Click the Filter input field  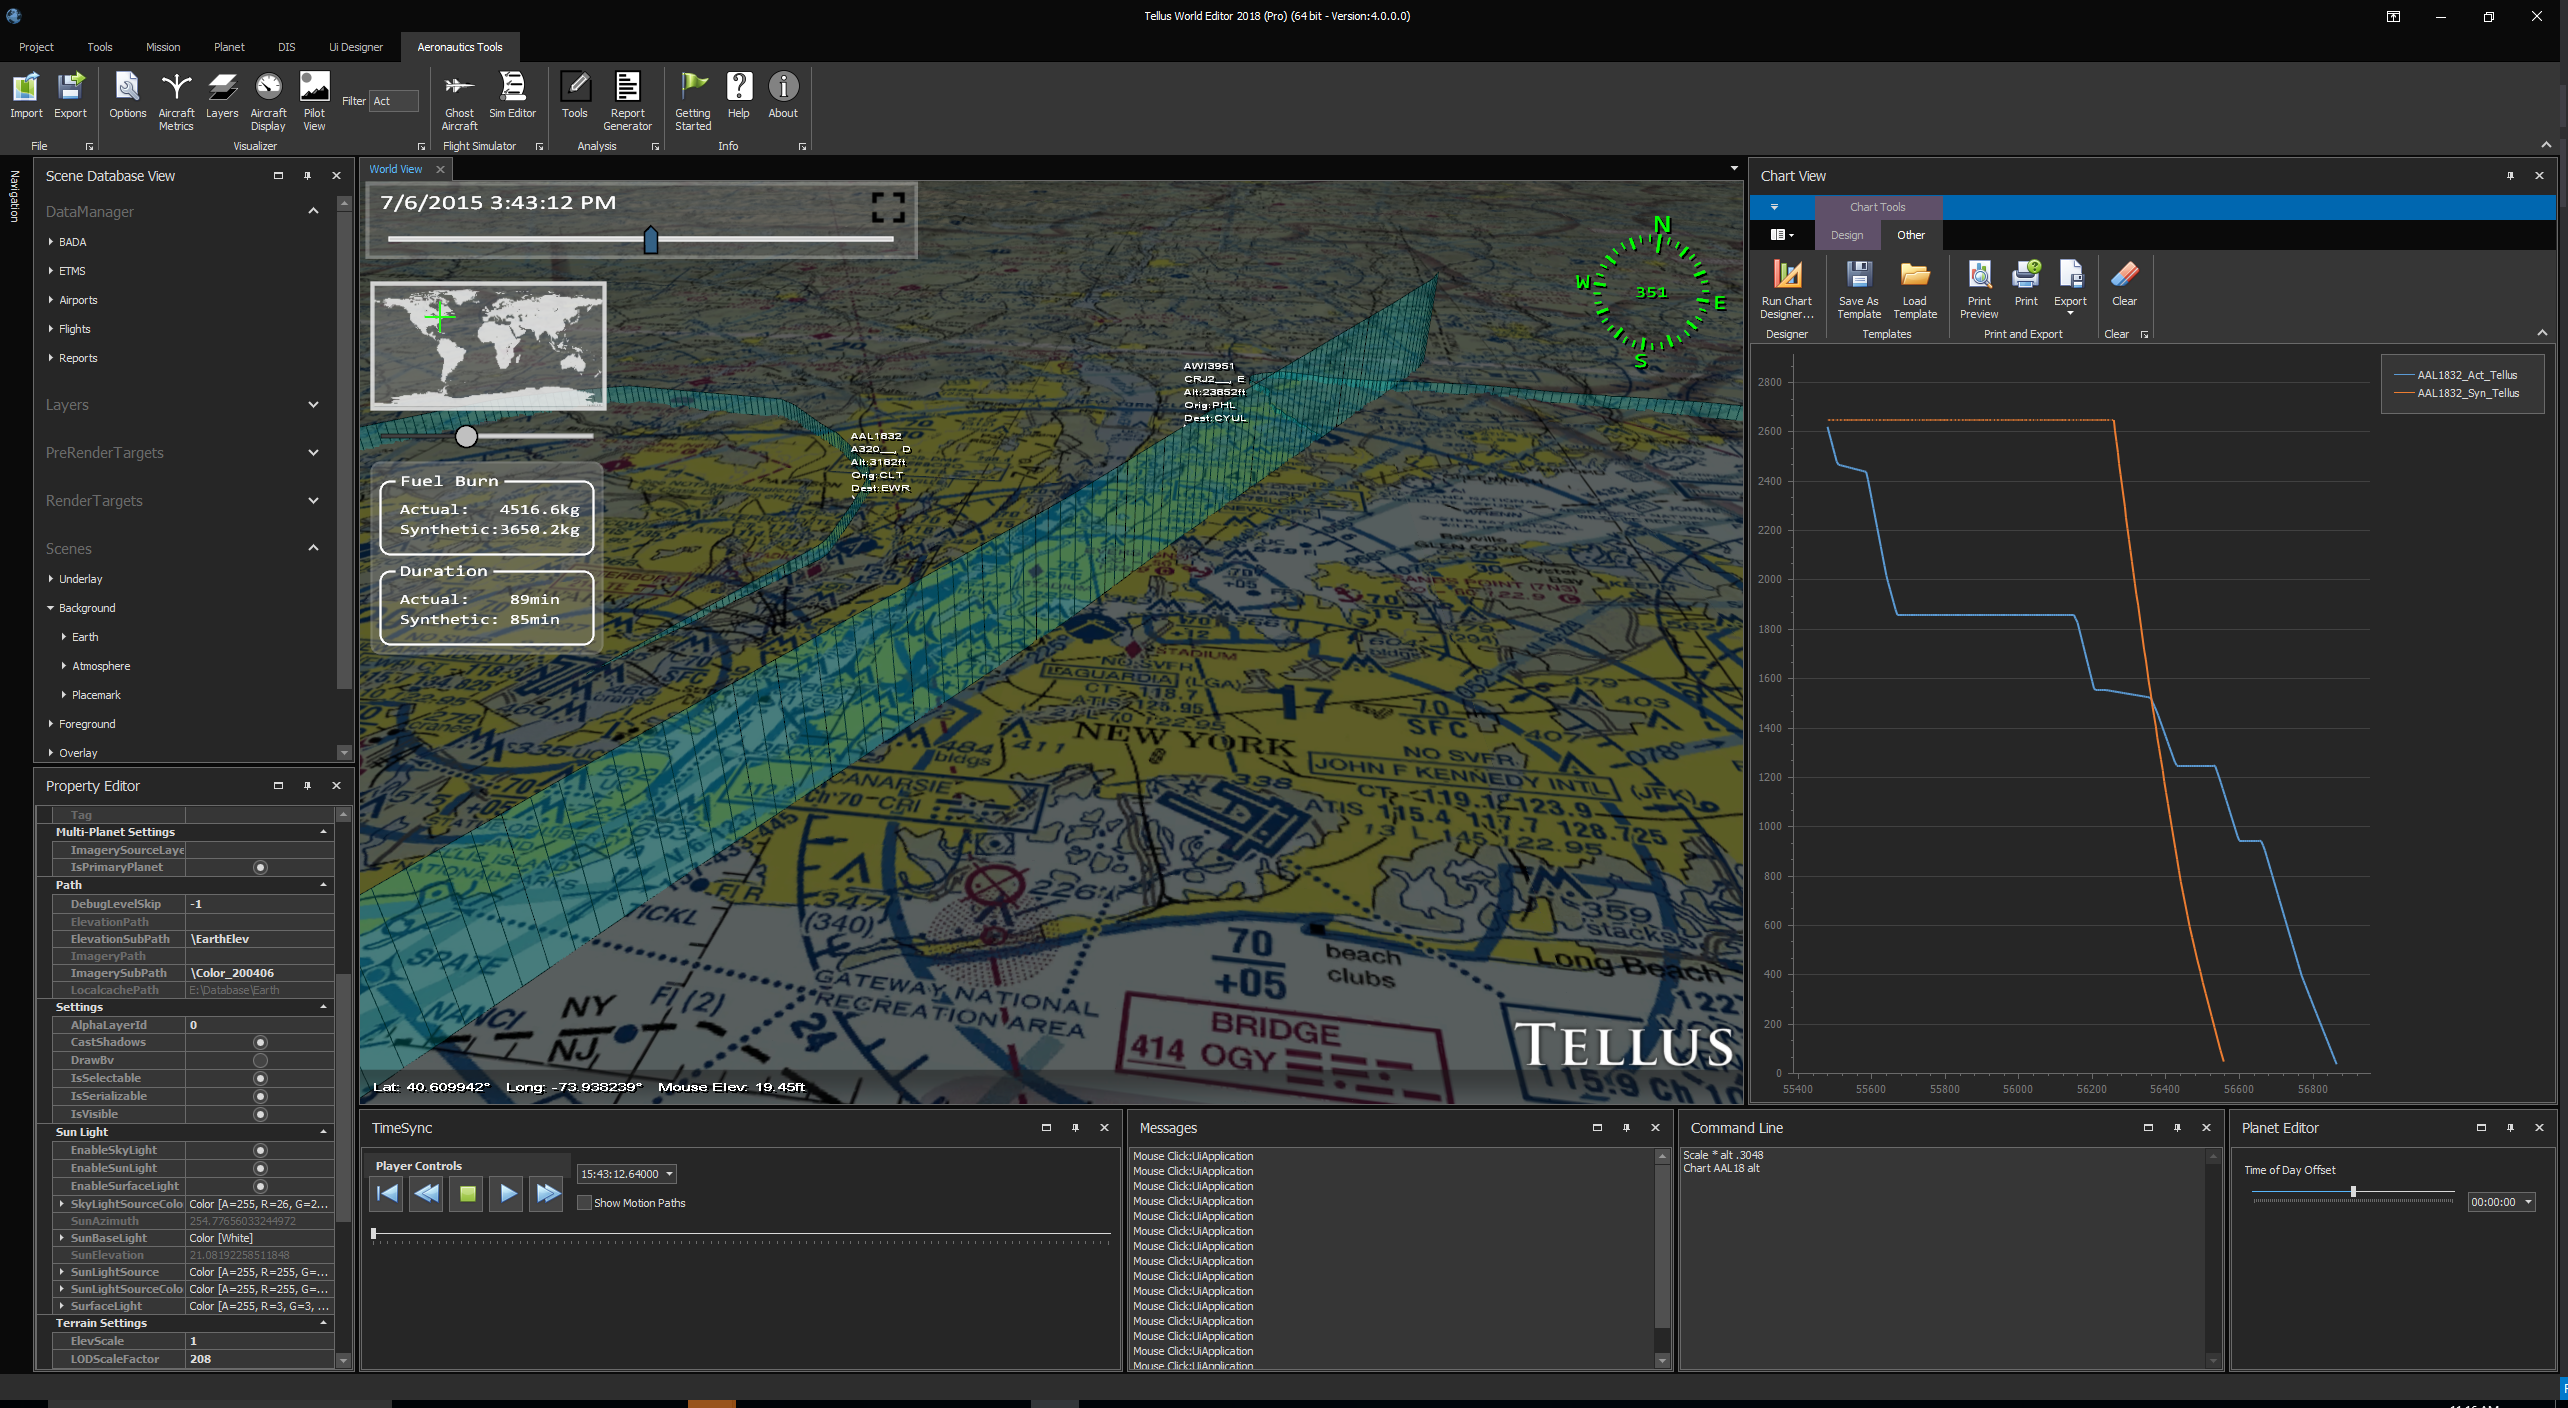(394, 101)
